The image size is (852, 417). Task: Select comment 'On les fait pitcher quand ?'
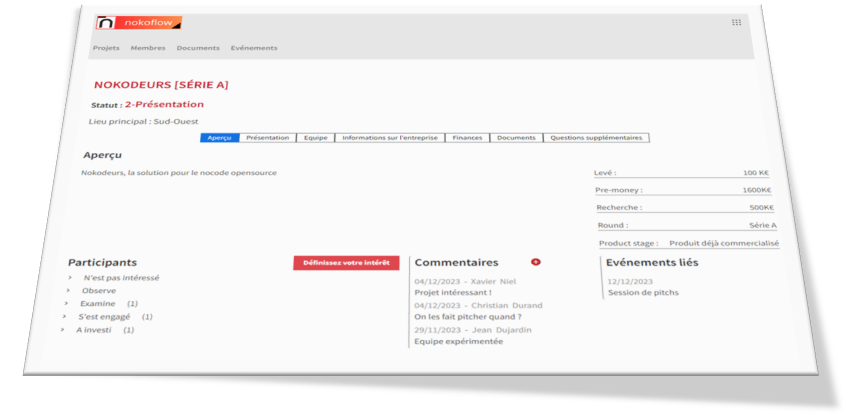click(x=468, y=317)
